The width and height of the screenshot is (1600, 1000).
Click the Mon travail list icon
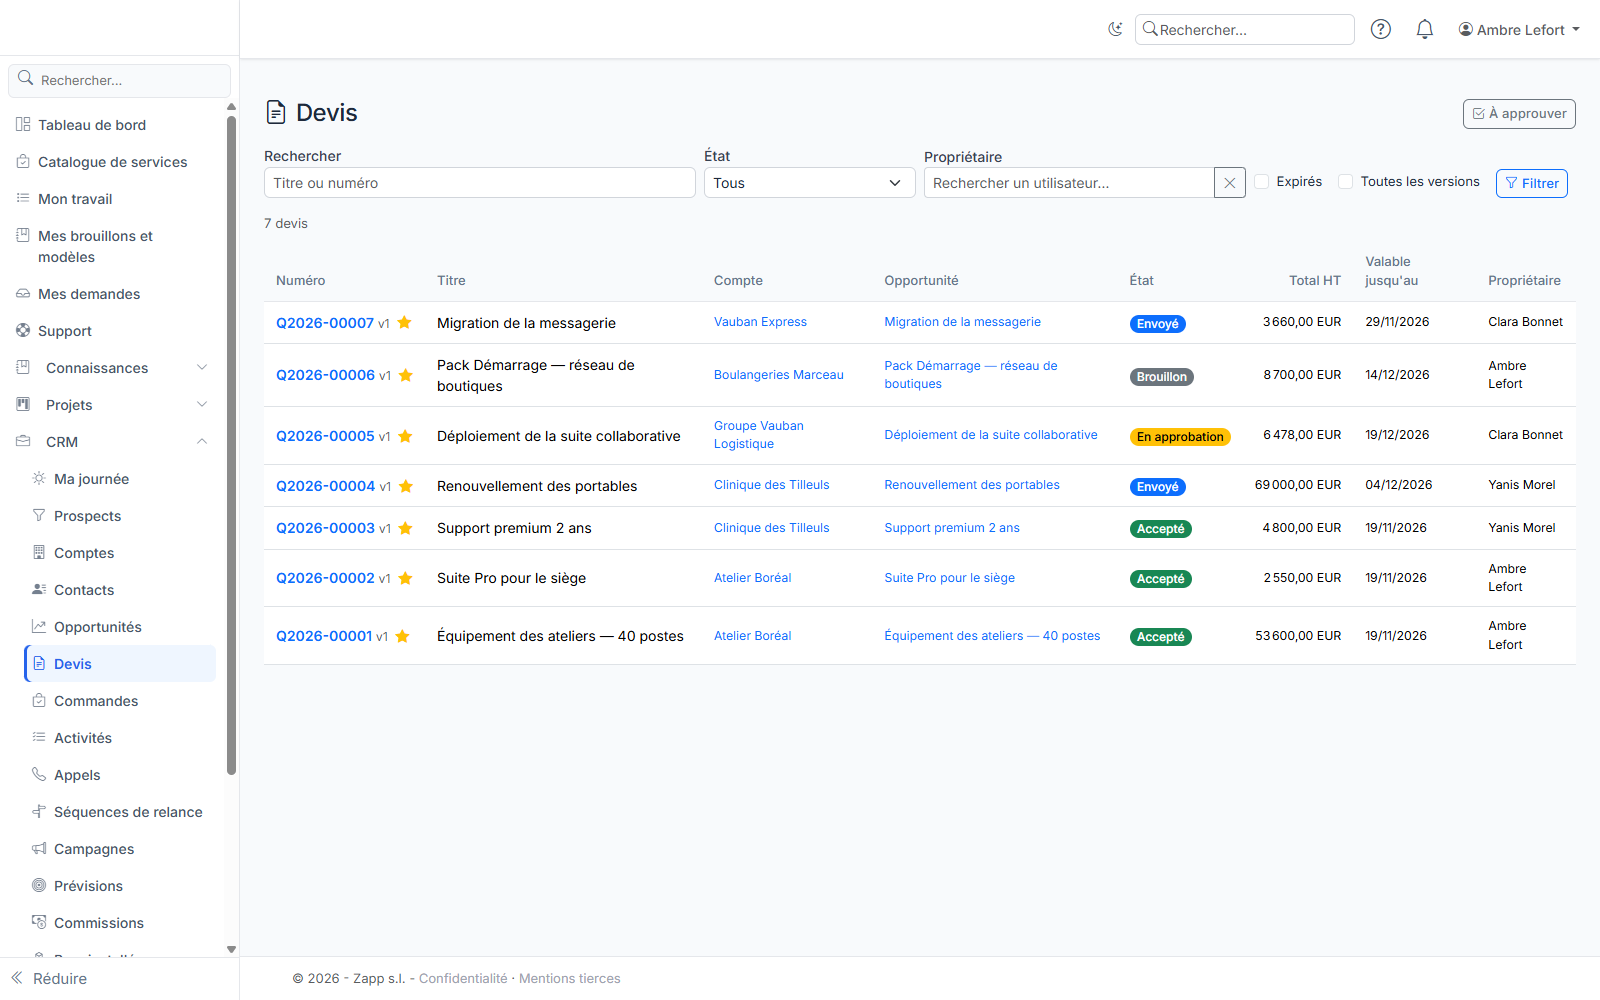point(23,198)
